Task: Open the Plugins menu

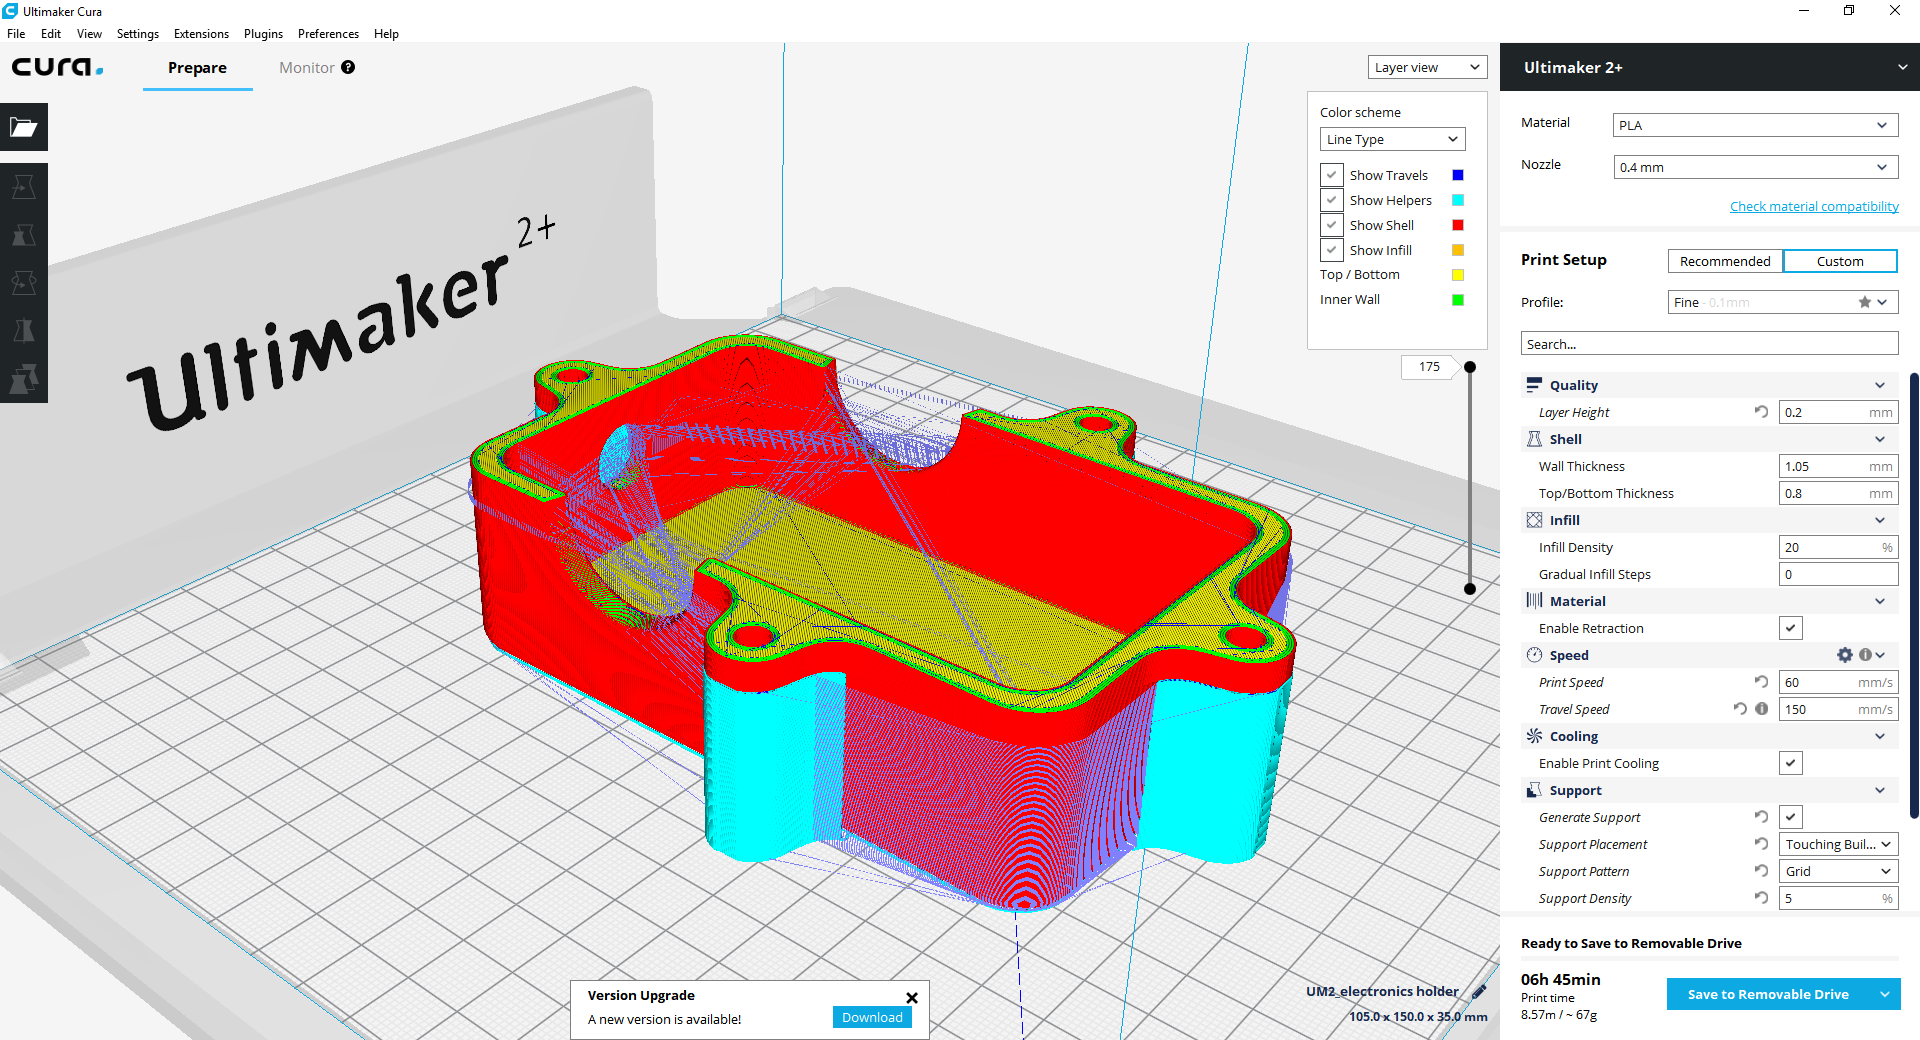Action: tap(263, 33)
